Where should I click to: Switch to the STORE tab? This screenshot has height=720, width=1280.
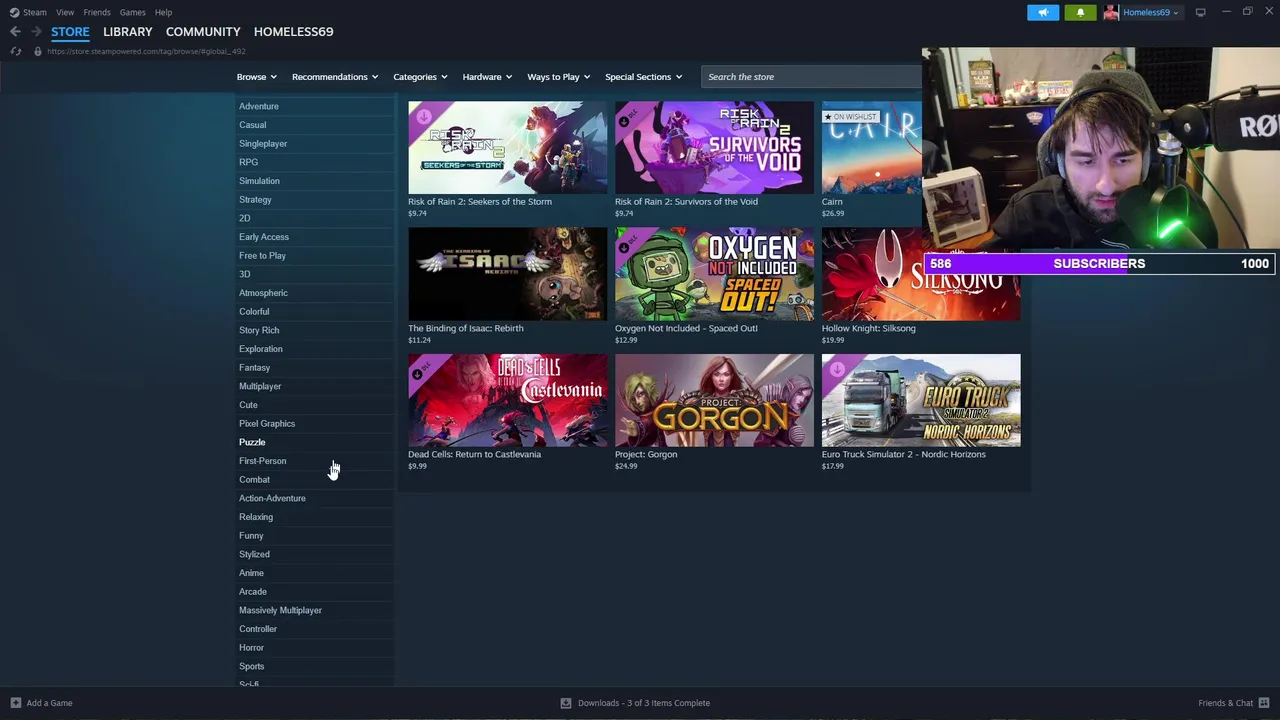(70, 32)
